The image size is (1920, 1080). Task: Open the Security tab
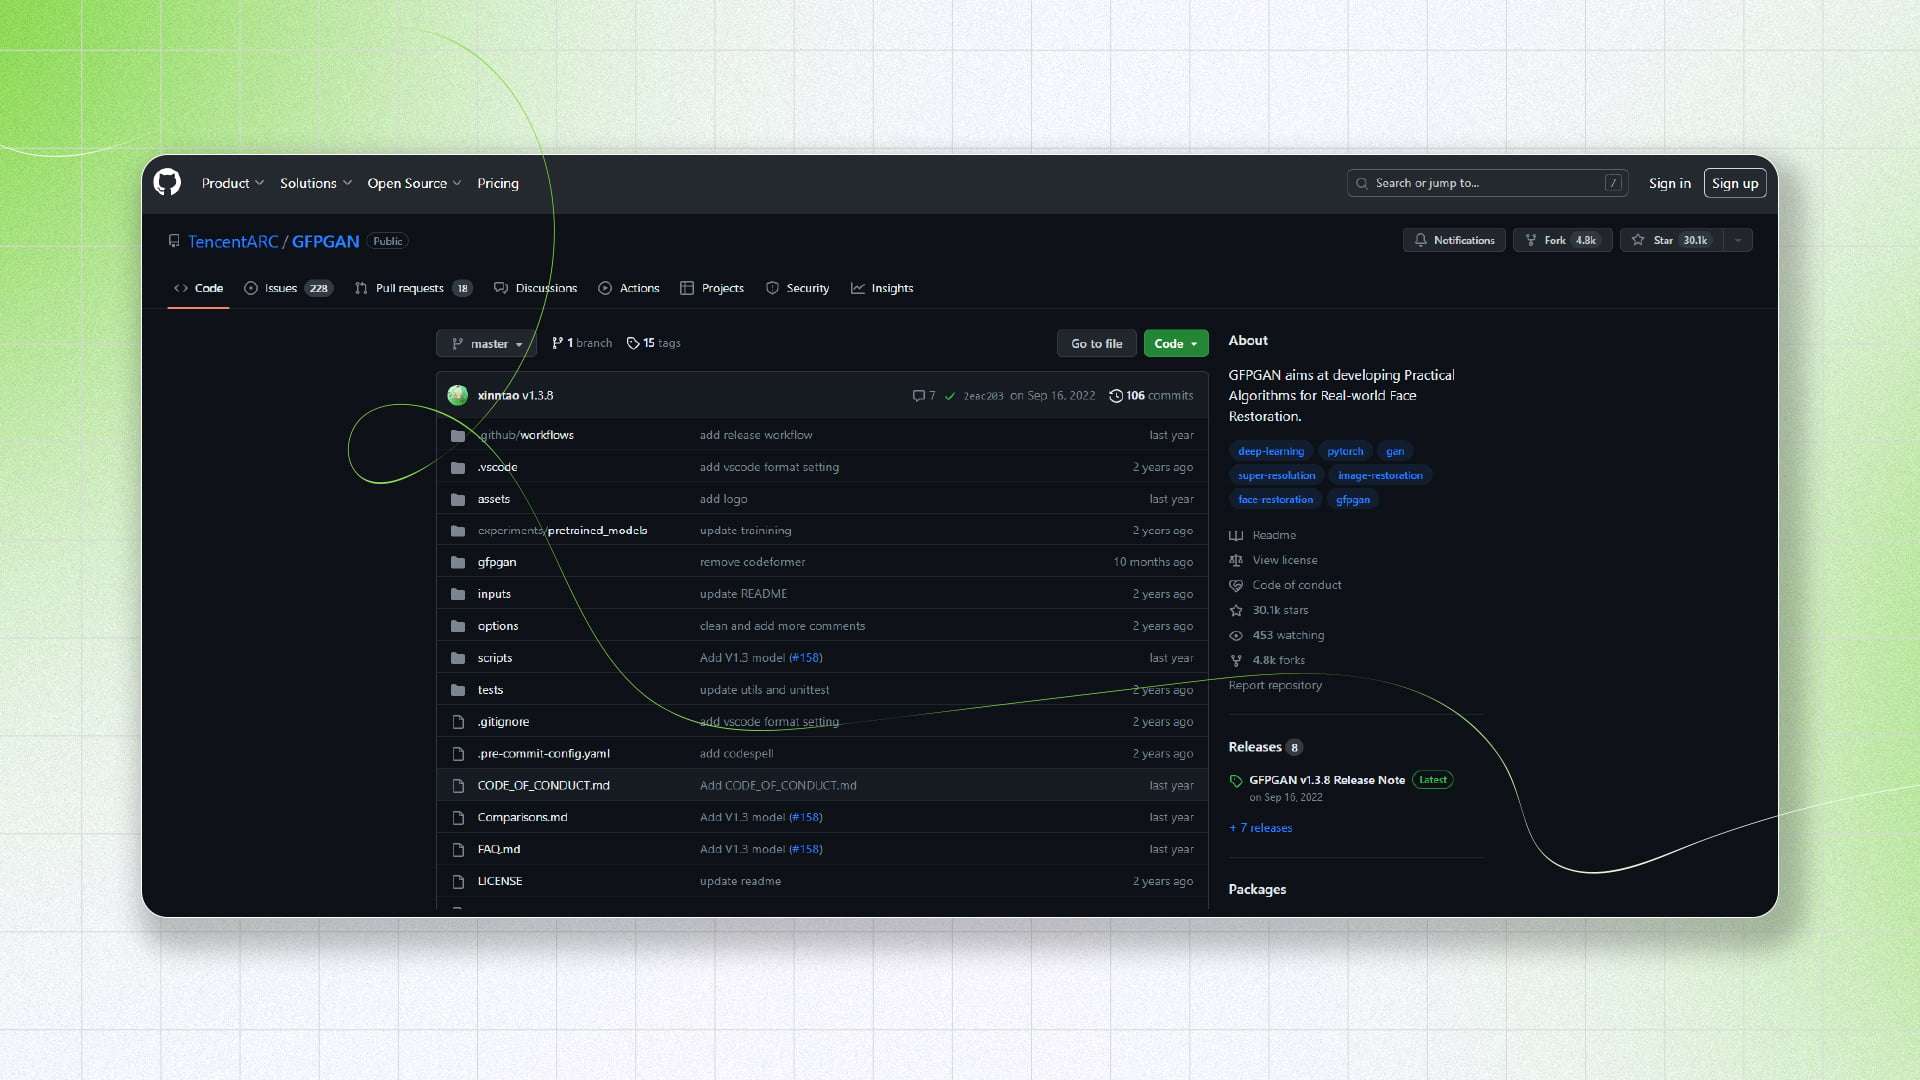point(797,288)
